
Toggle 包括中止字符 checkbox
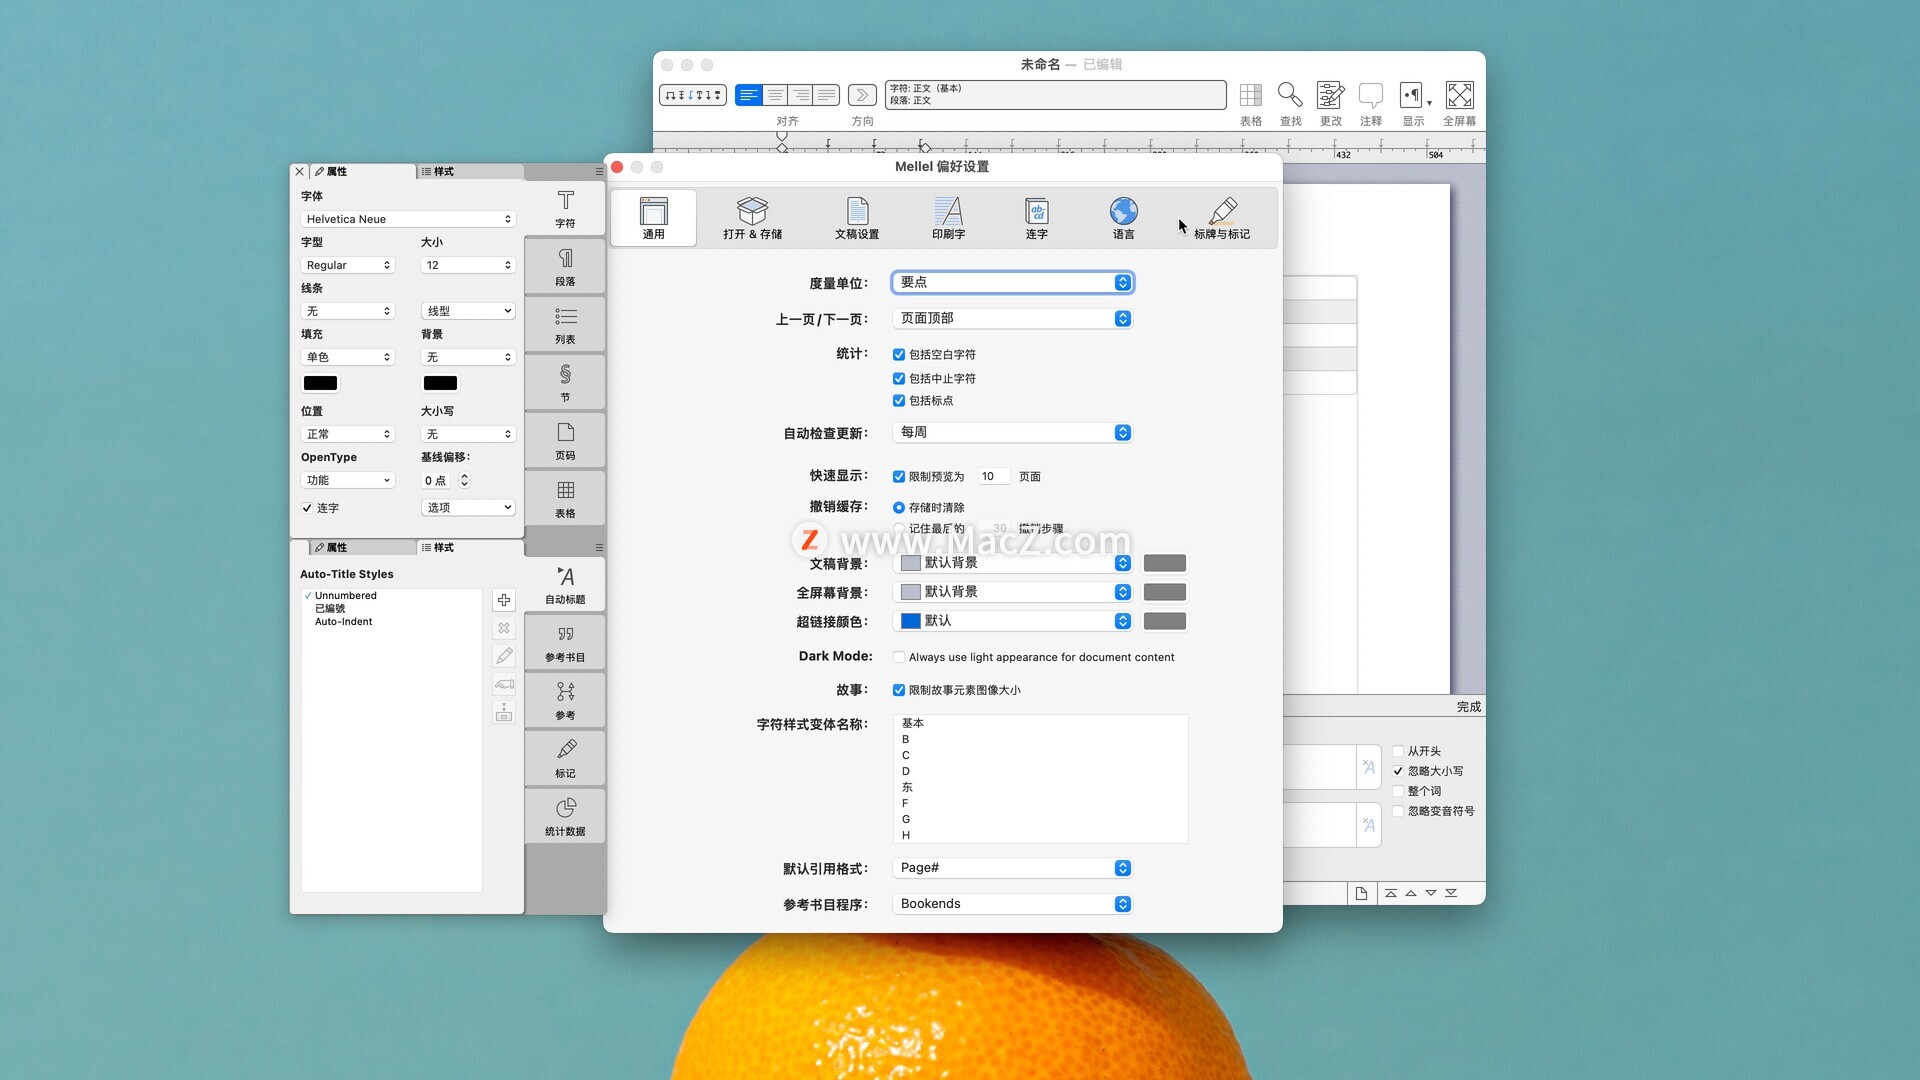tap(899, 379)
